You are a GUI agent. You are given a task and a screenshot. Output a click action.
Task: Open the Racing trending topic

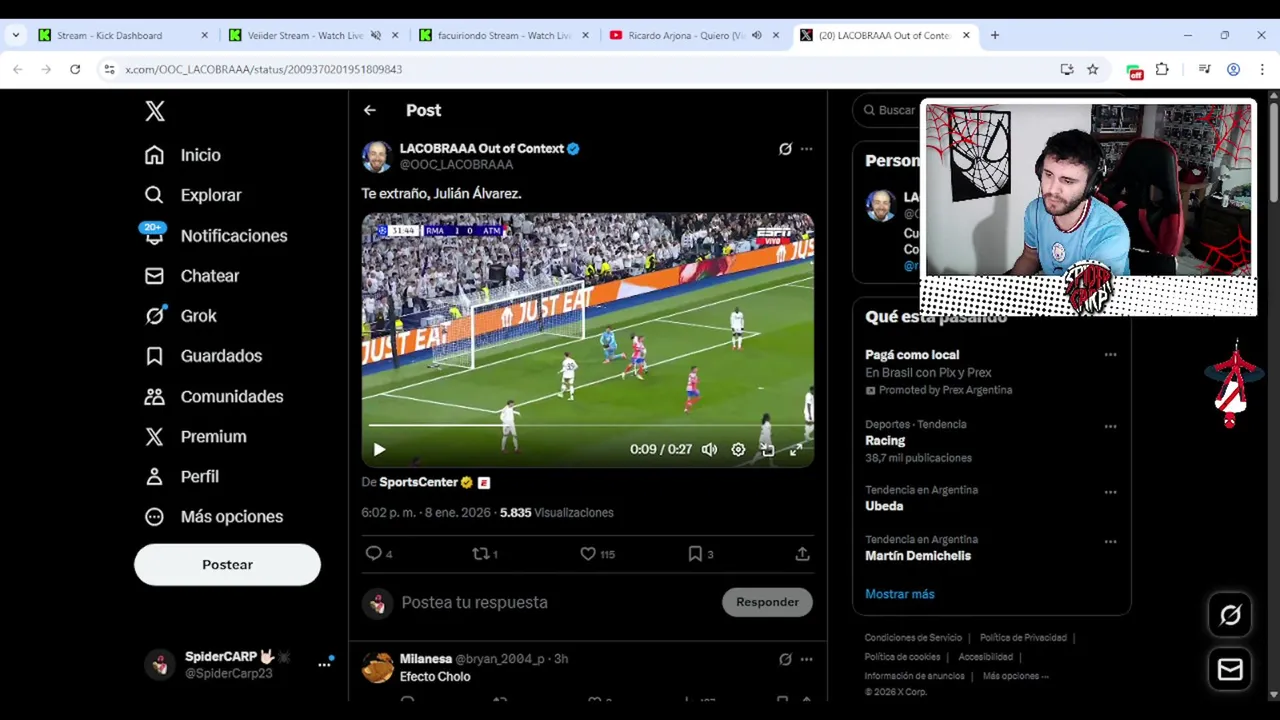[885, 441]
